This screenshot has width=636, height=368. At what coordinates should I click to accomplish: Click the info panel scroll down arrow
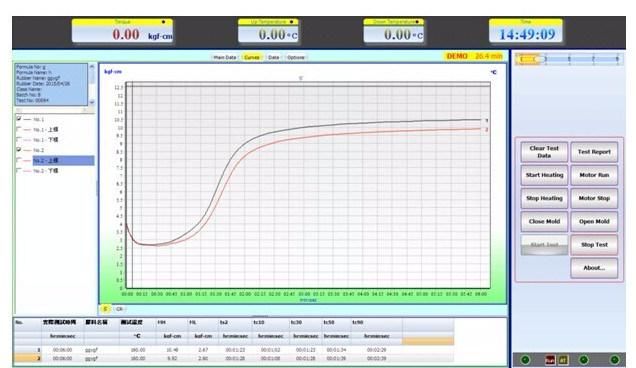click(92, 102)
